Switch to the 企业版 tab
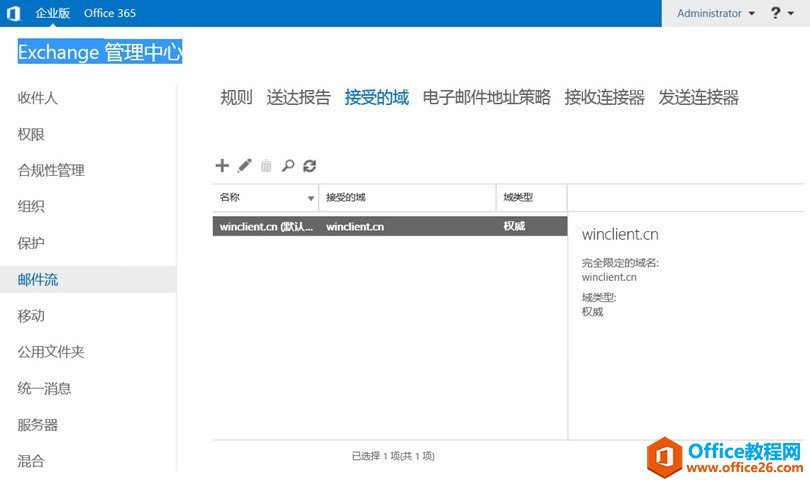Viewport: 810px width, 485px height. (x=53, y=13)
